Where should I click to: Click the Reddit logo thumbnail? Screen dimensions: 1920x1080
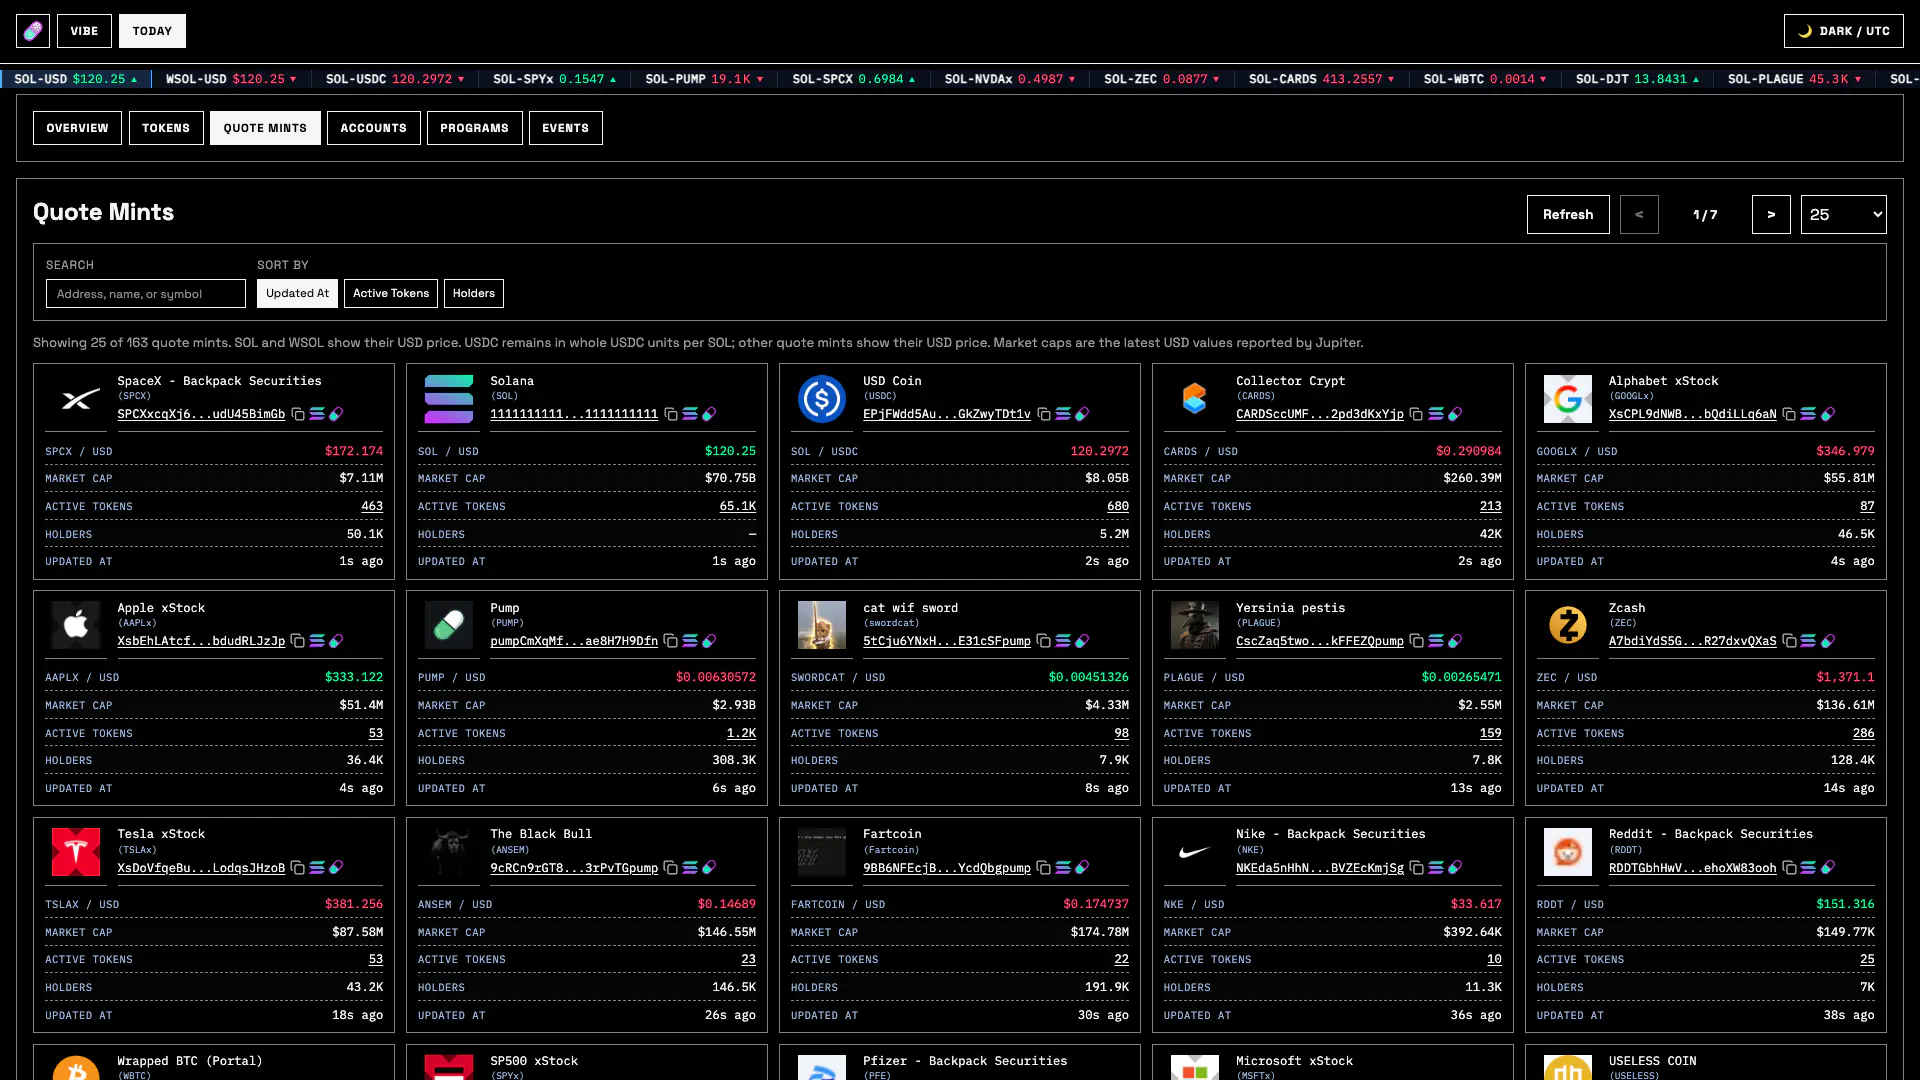[1568, 852]
